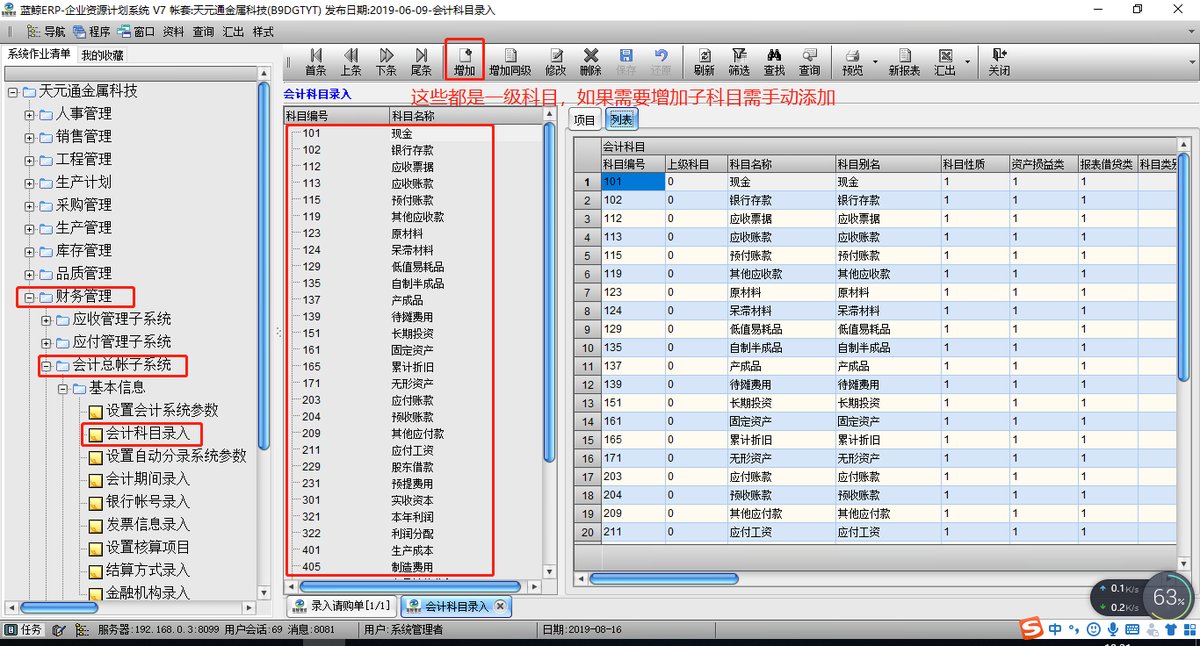This screenshot has width=1200, height=646.
Task: Switch to 录入请购单[1/1] bottom tab
Action: tap(340, 606)
